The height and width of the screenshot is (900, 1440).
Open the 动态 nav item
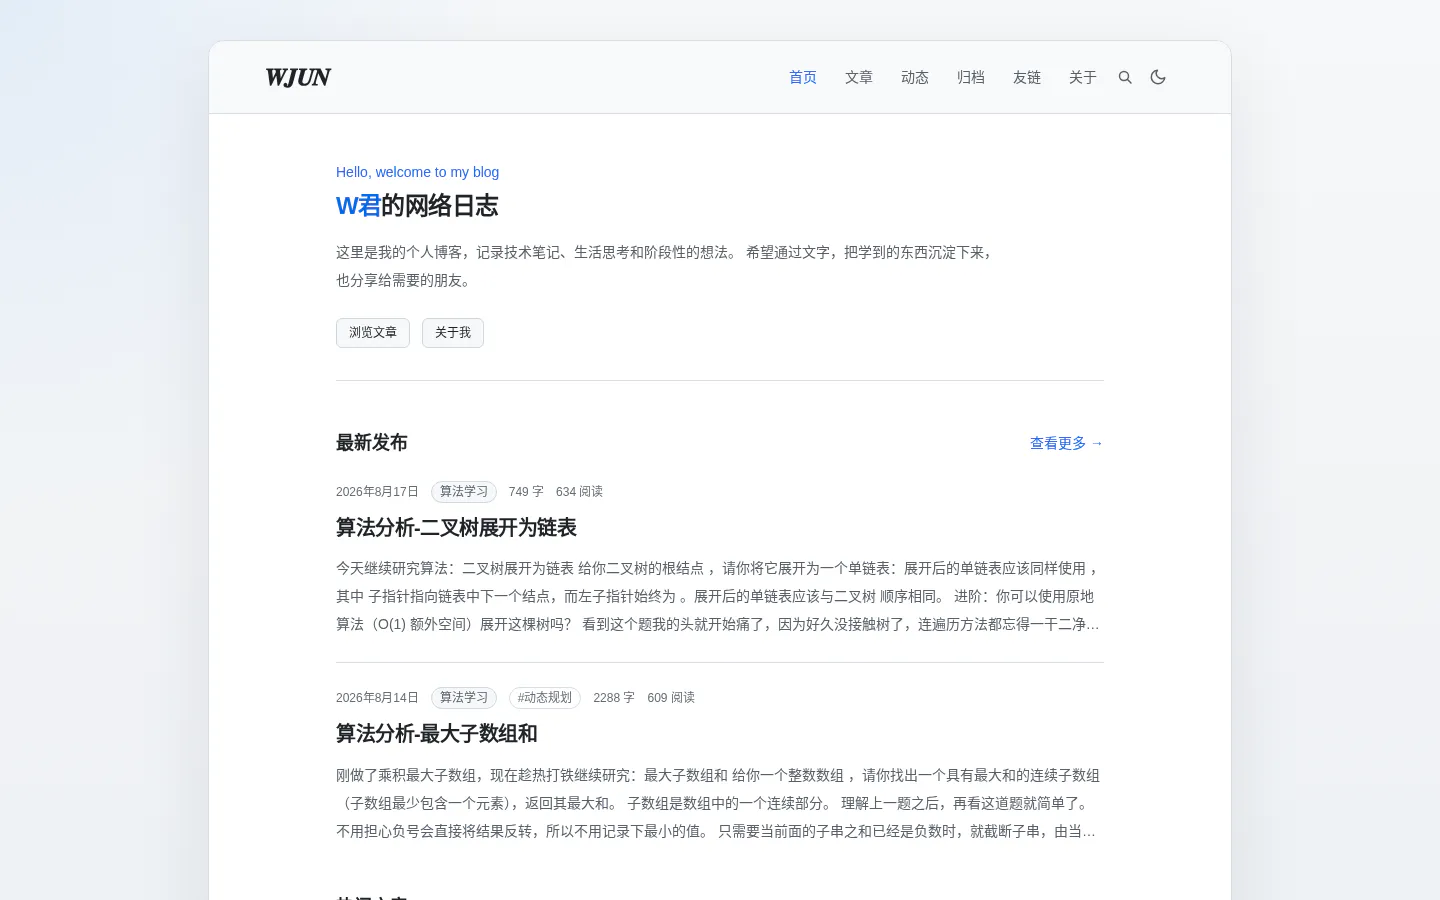pyautogui.click(x=915, y=77)
